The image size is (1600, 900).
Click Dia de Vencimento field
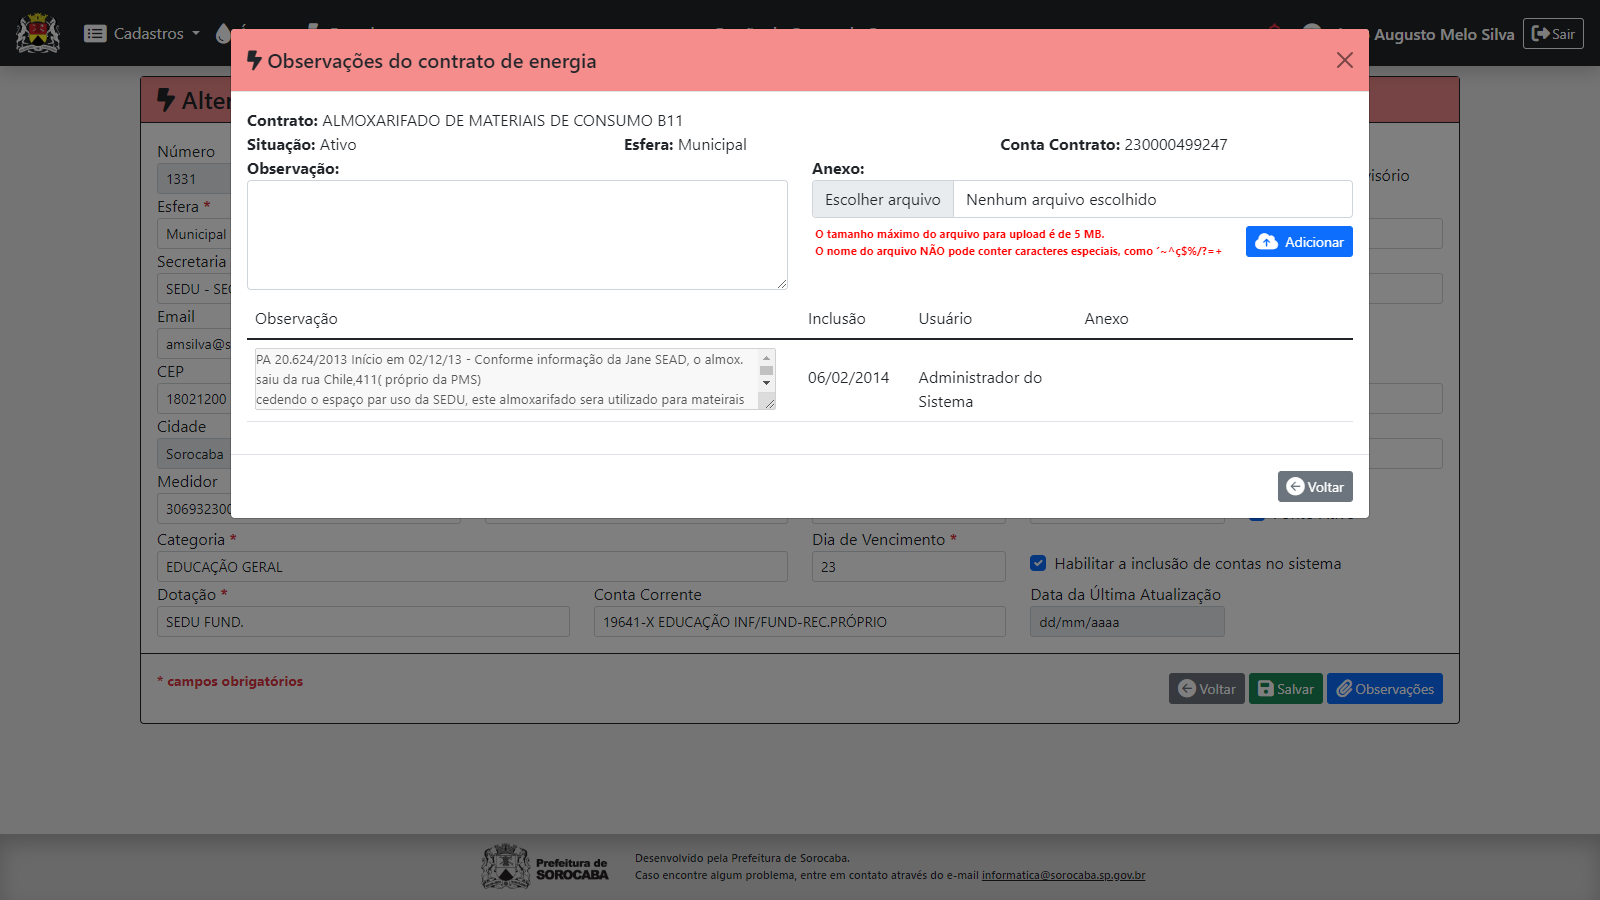coord(909,567)
